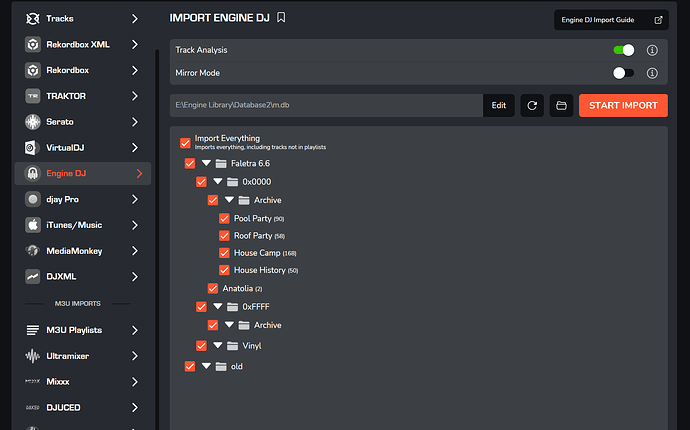The height and width of the screenshot is (430, 690).
Task: Click the M3U Playlists list icon
Action: (x=33, y=330)
